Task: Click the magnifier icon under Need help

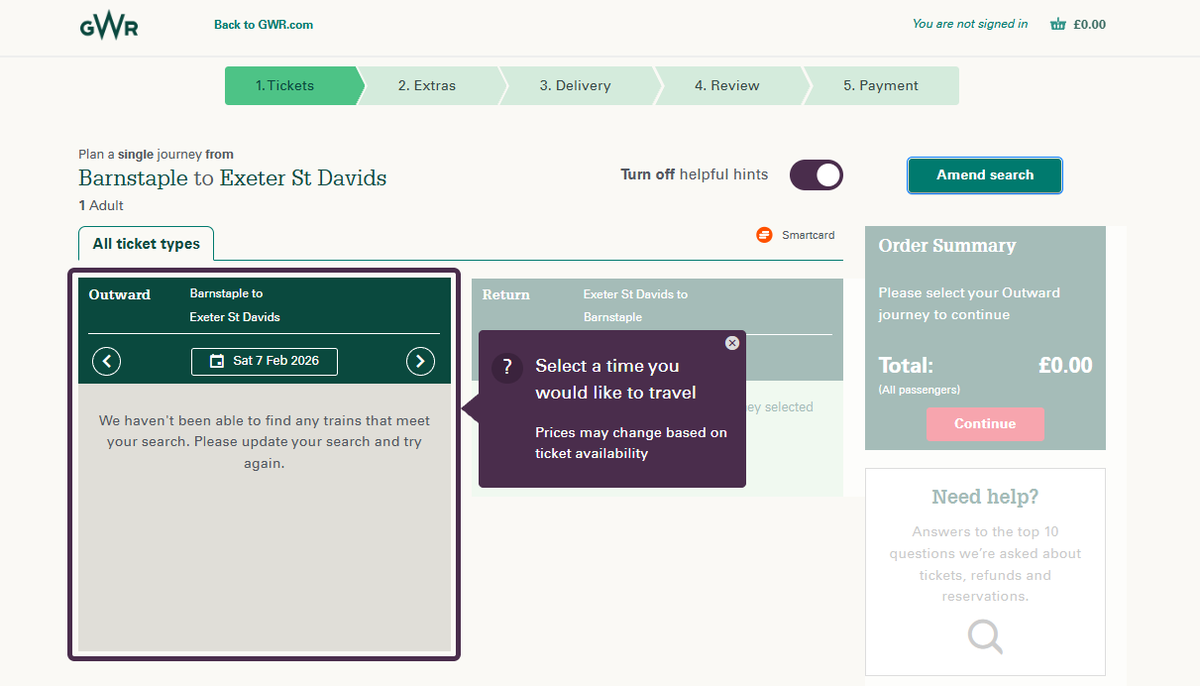Action: 985,636
